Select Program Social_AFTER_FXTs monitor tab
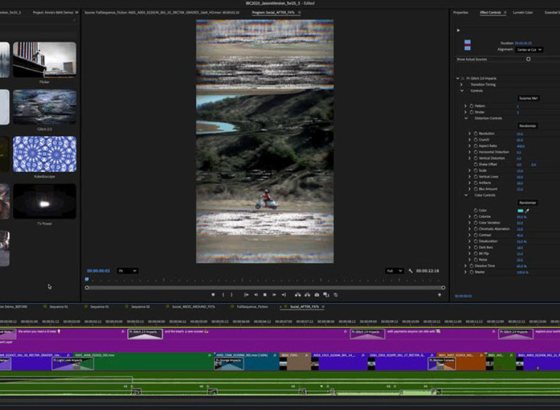The image size is (560, 410). tap(273, 12)
